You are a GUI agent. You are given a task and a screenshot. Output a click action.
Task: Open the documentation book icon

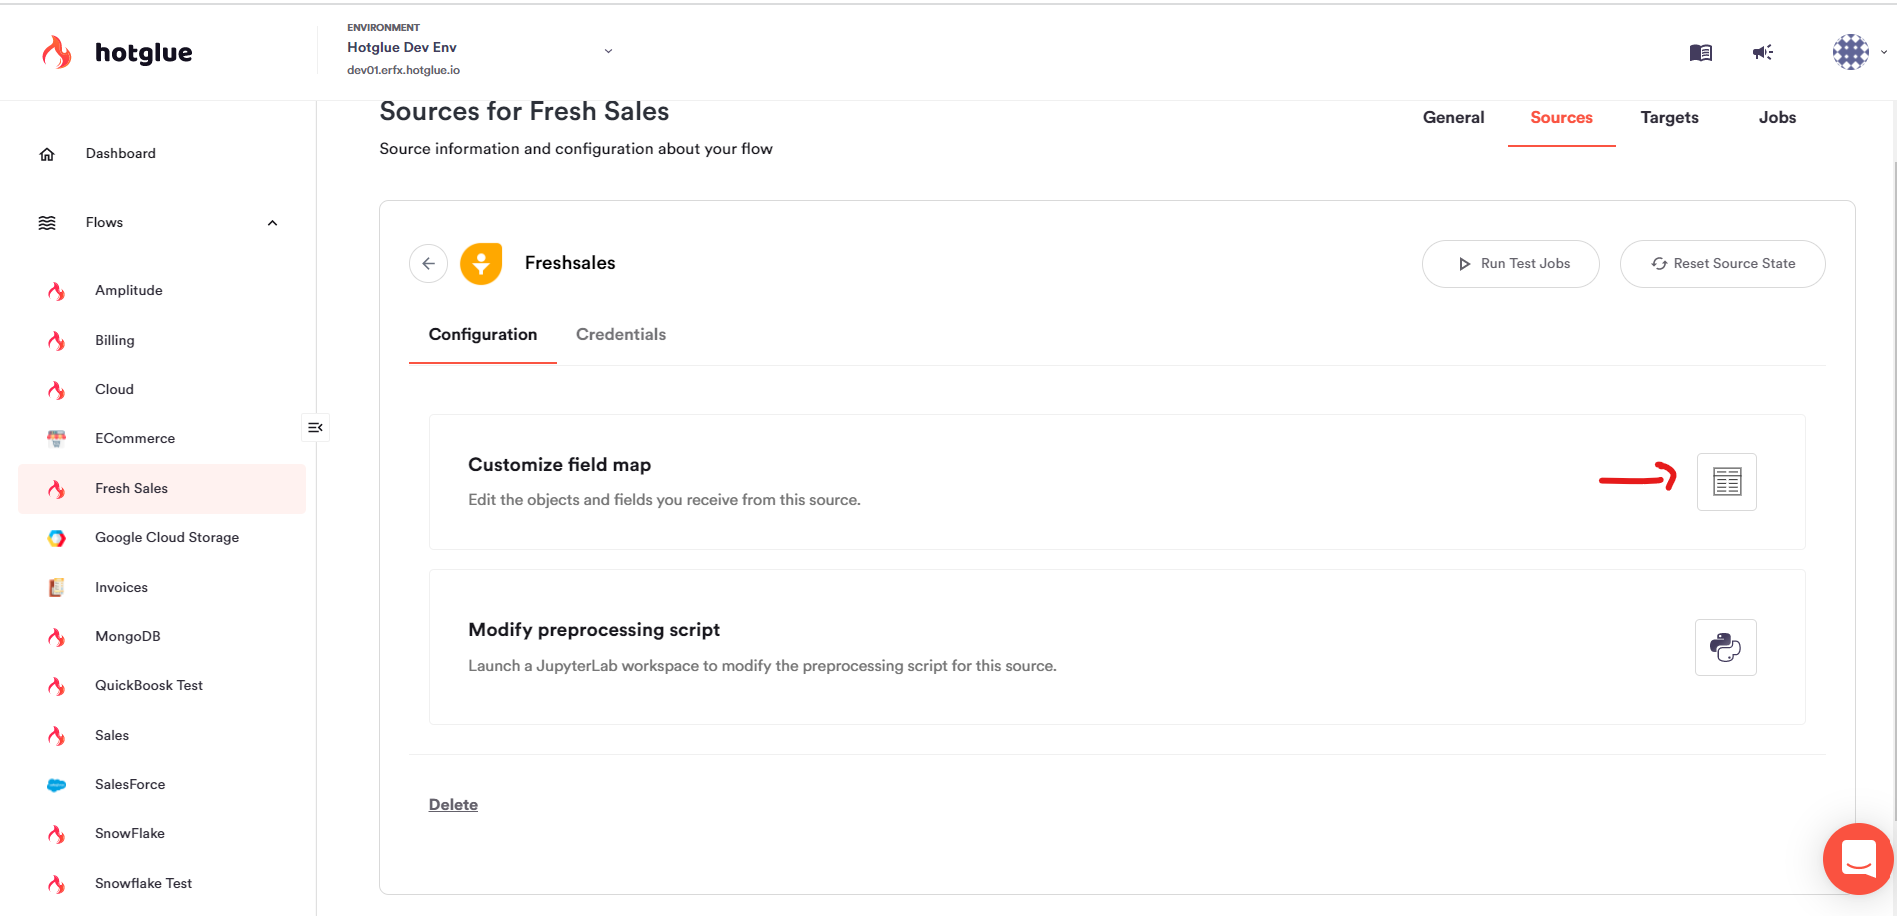pos(1700,53)
